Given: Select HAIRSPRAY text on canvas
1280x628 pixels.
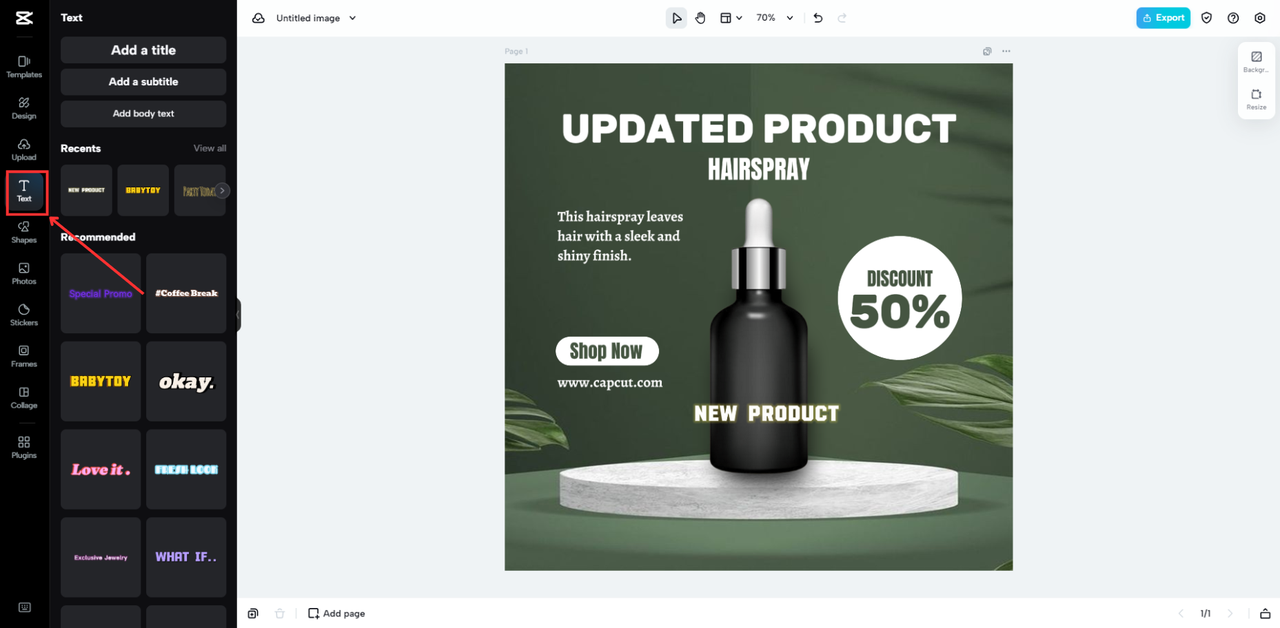Looking at the screenshot, I should [759, 169].
